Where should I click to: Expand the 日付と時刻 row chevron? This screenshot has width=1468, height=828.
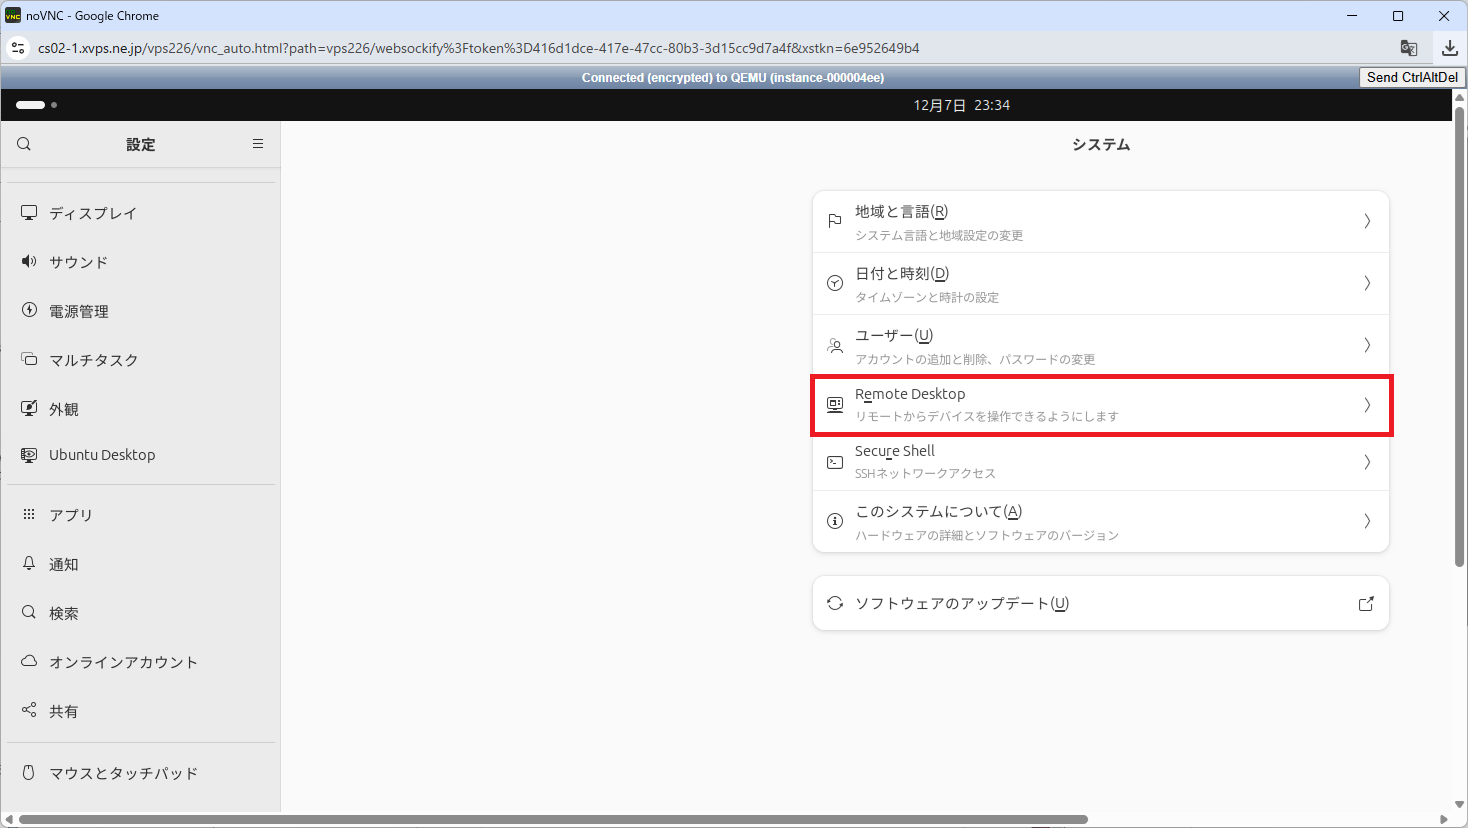pyautogui.click(x=1367, y=284)
